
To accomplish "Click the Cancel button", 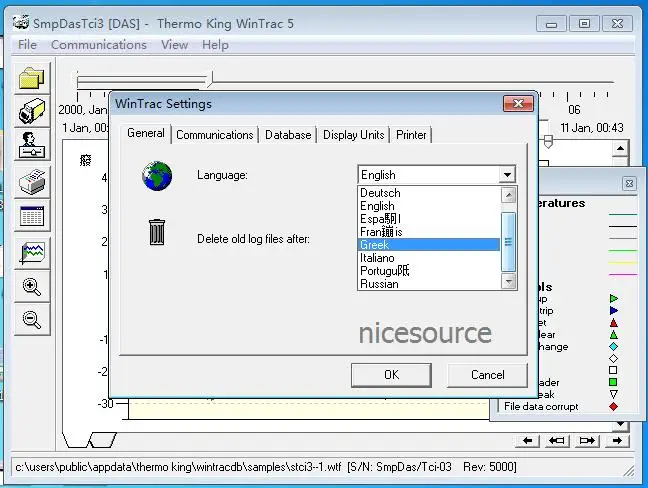I will 487,375.
